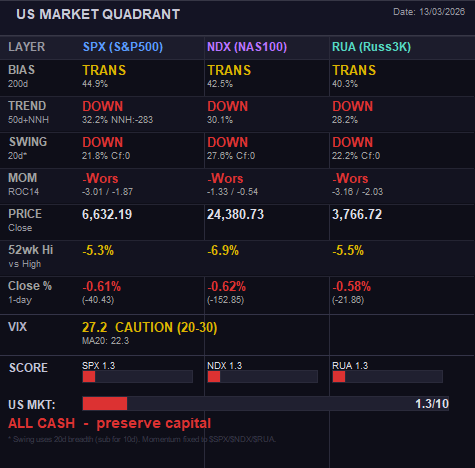Select the MOM ROC14 row label
Screen dimensions: 475x468
(x=23, y=184)
